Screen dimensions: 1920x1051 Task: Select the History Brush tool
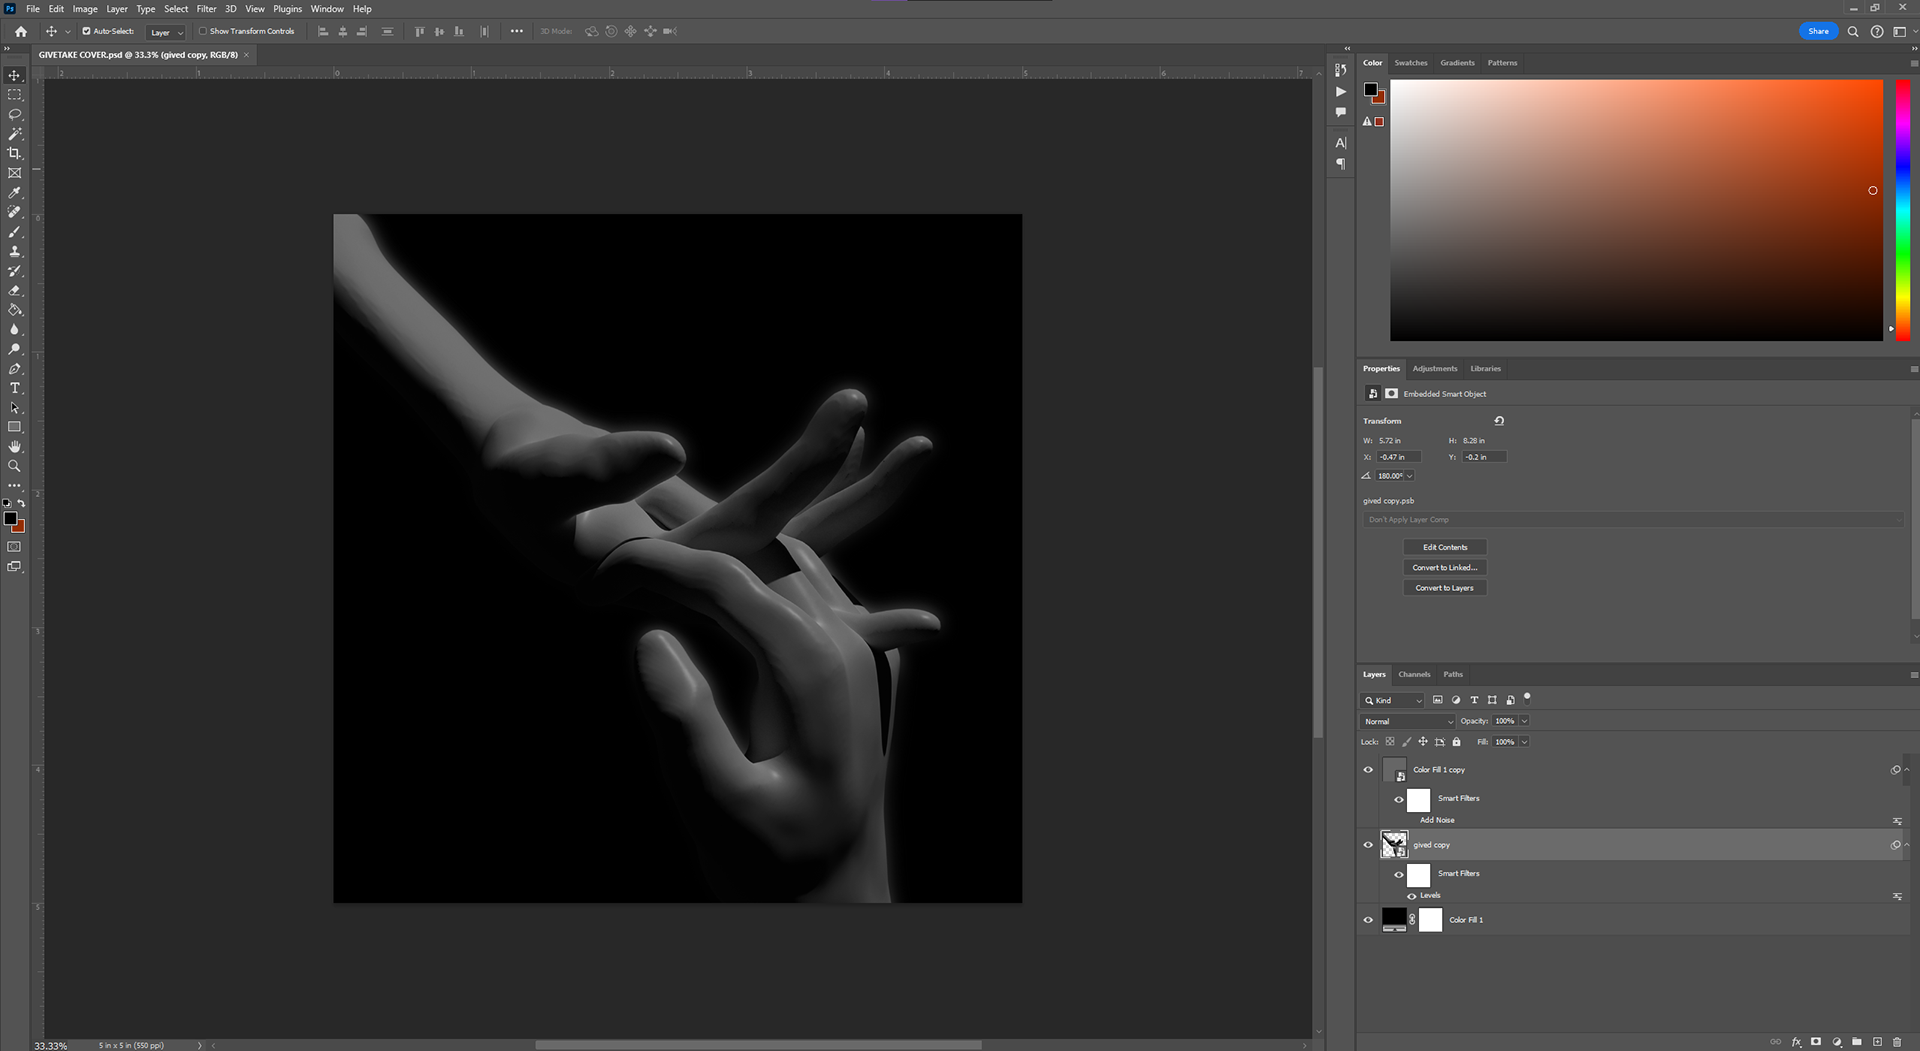tap(15, 271)
